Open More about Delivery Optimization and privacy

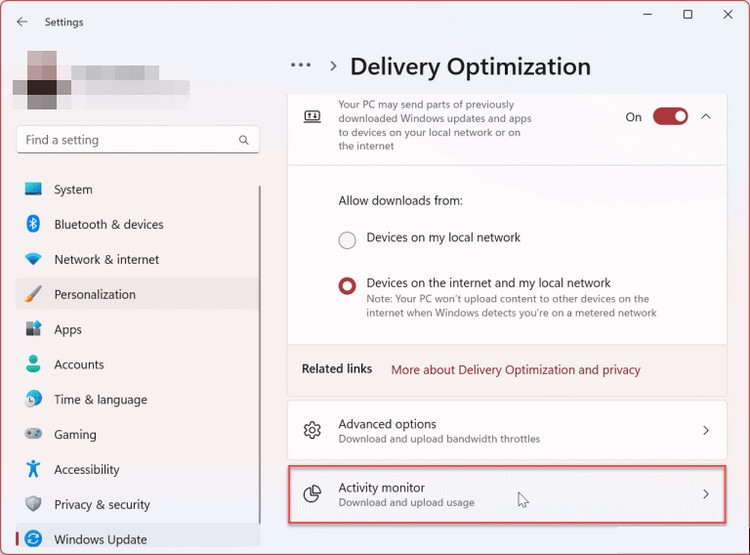tap(516, 369)
